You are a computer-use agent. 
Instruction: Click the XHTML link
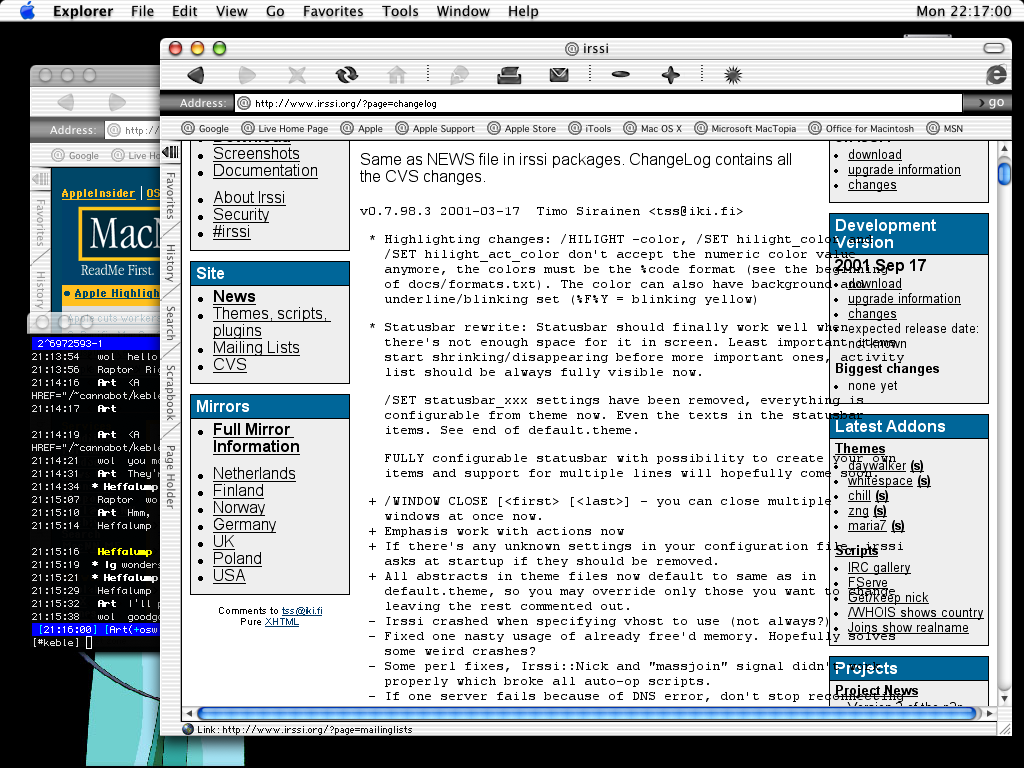click(281, 622)
